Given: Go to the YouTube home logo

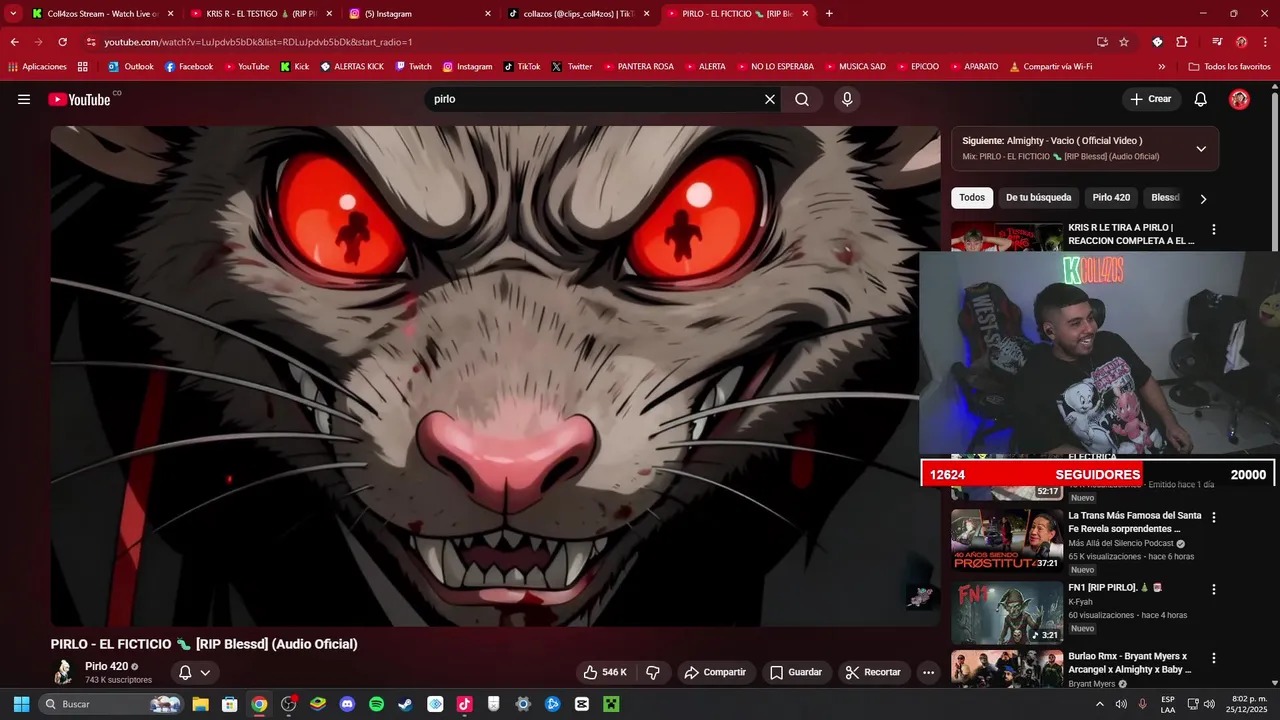Looking at the screenshot, I should click(79, 99).
